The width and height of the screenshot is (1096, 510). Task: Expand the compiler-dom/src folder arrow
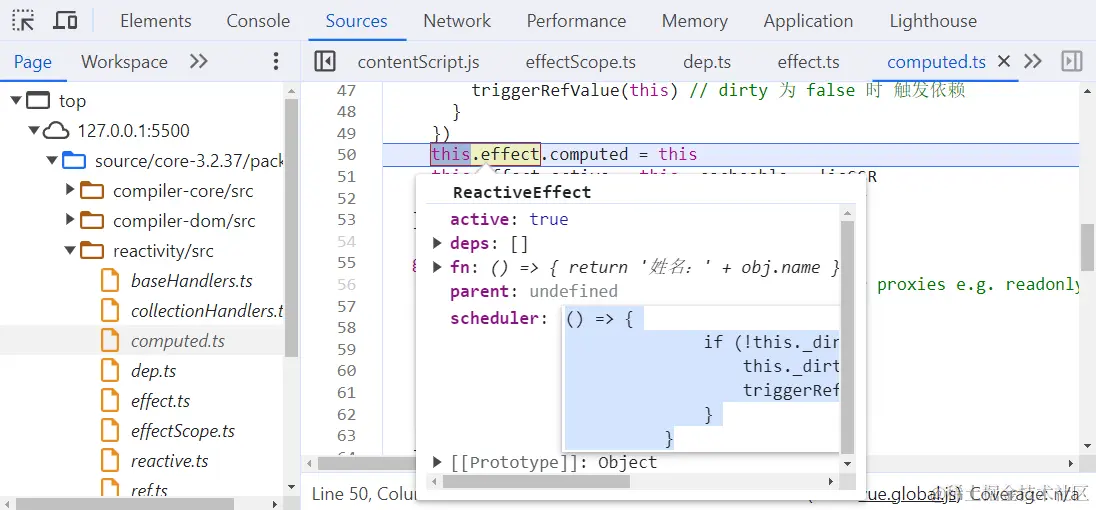coord(69,219)
